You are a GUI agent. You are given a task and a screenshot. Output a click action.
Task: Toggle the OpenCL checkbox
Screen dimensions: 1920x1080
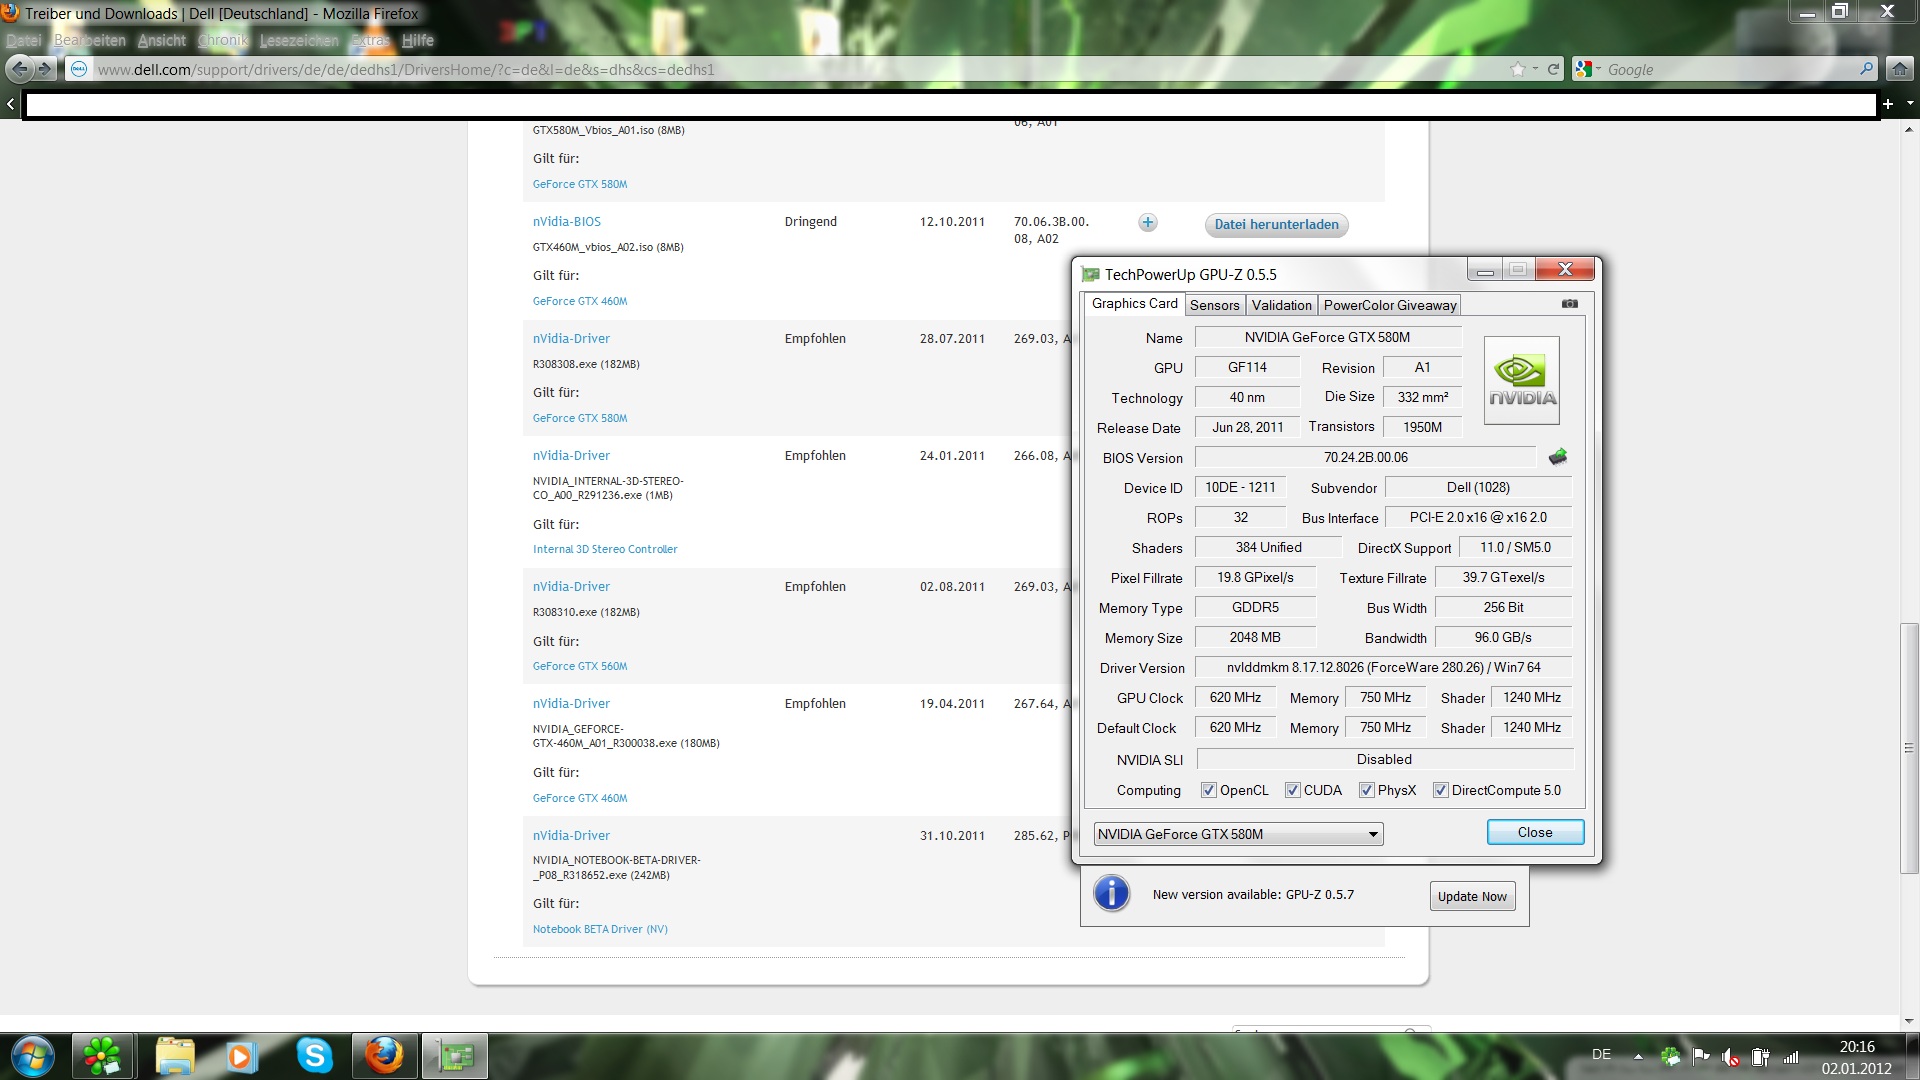click(1208, 790)
